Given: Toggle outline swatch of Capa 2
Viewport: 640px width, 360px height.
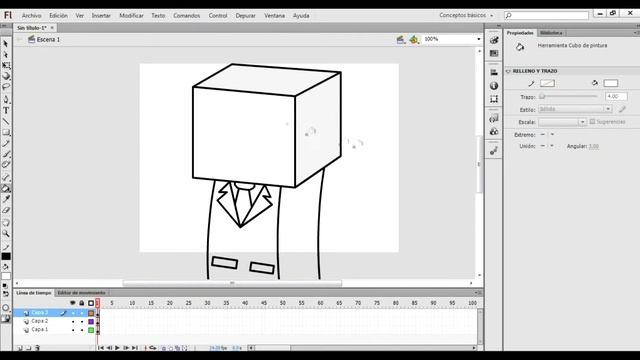Looking at the screenshot, I should (x=91, y=322).
